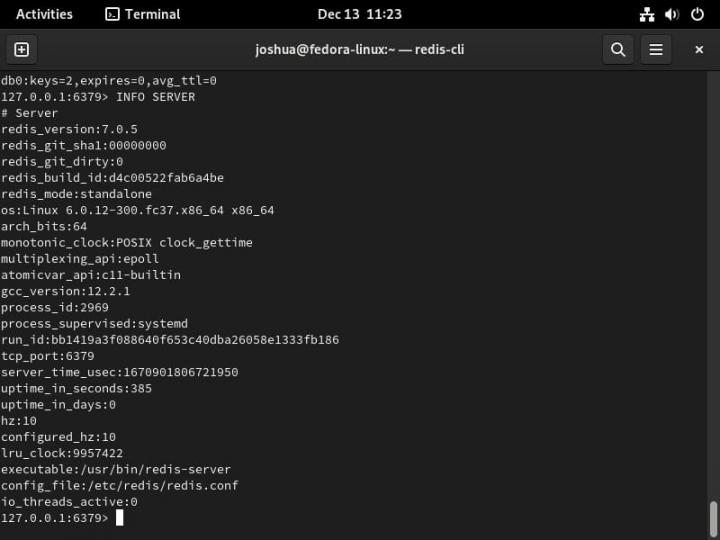The height and width of the screenshot is (540, 720).
Task: Open the calendar from Dec 13 11:23 clock
Action: pyautogui.click(x=359, y=14)
